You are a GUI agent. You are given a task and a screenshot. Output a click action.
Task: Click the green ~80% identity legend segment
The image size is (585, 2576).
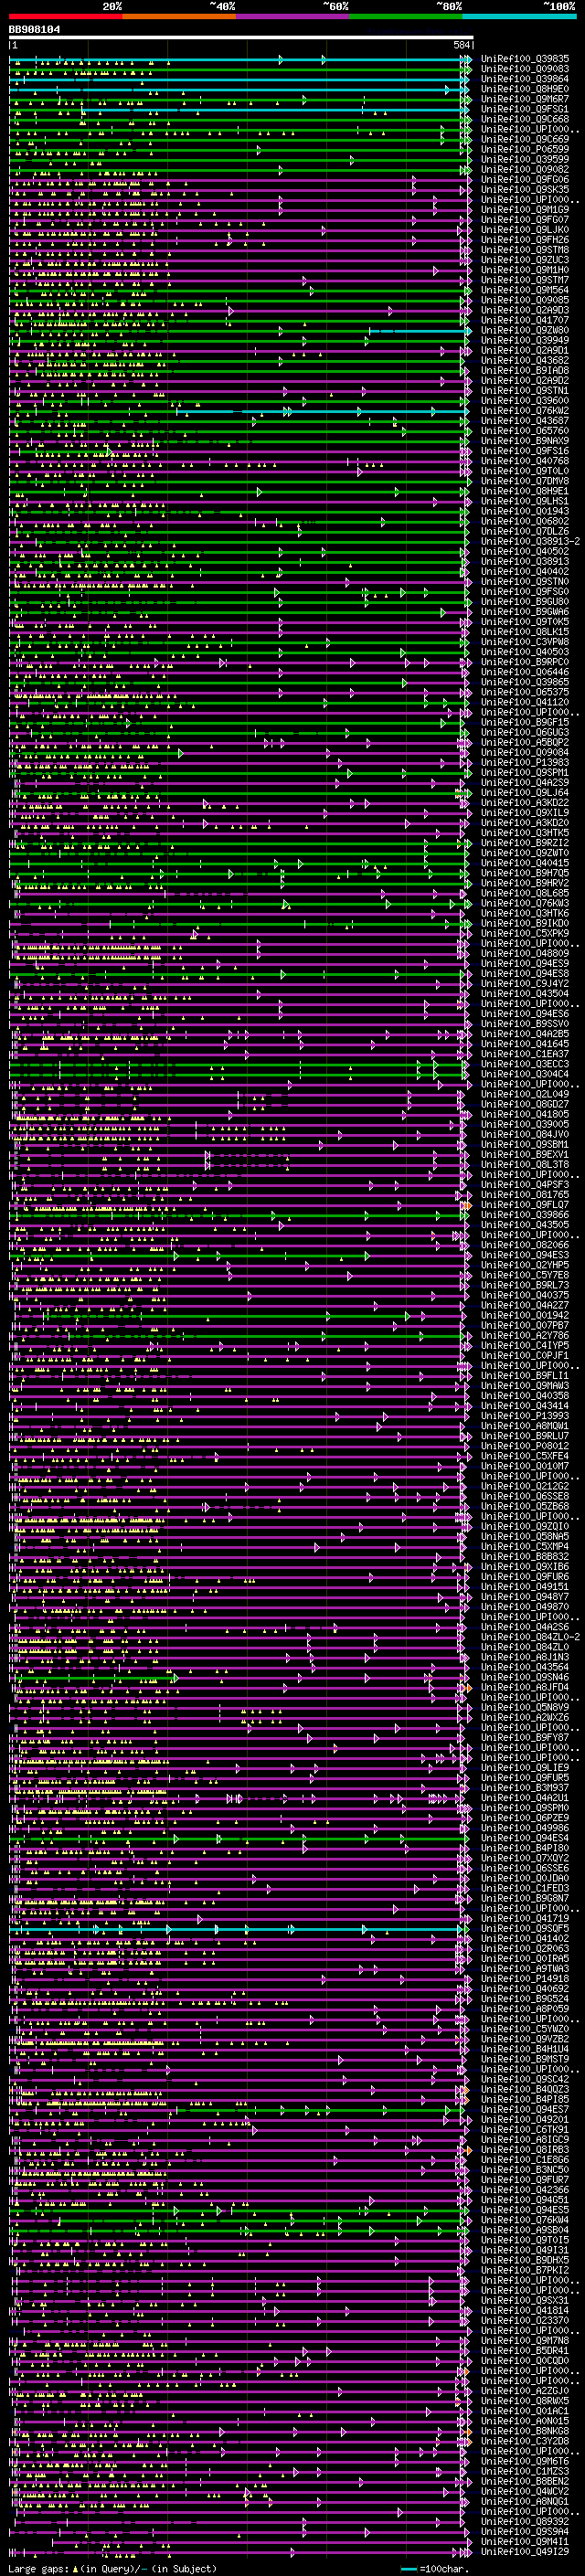pos(406,16)
